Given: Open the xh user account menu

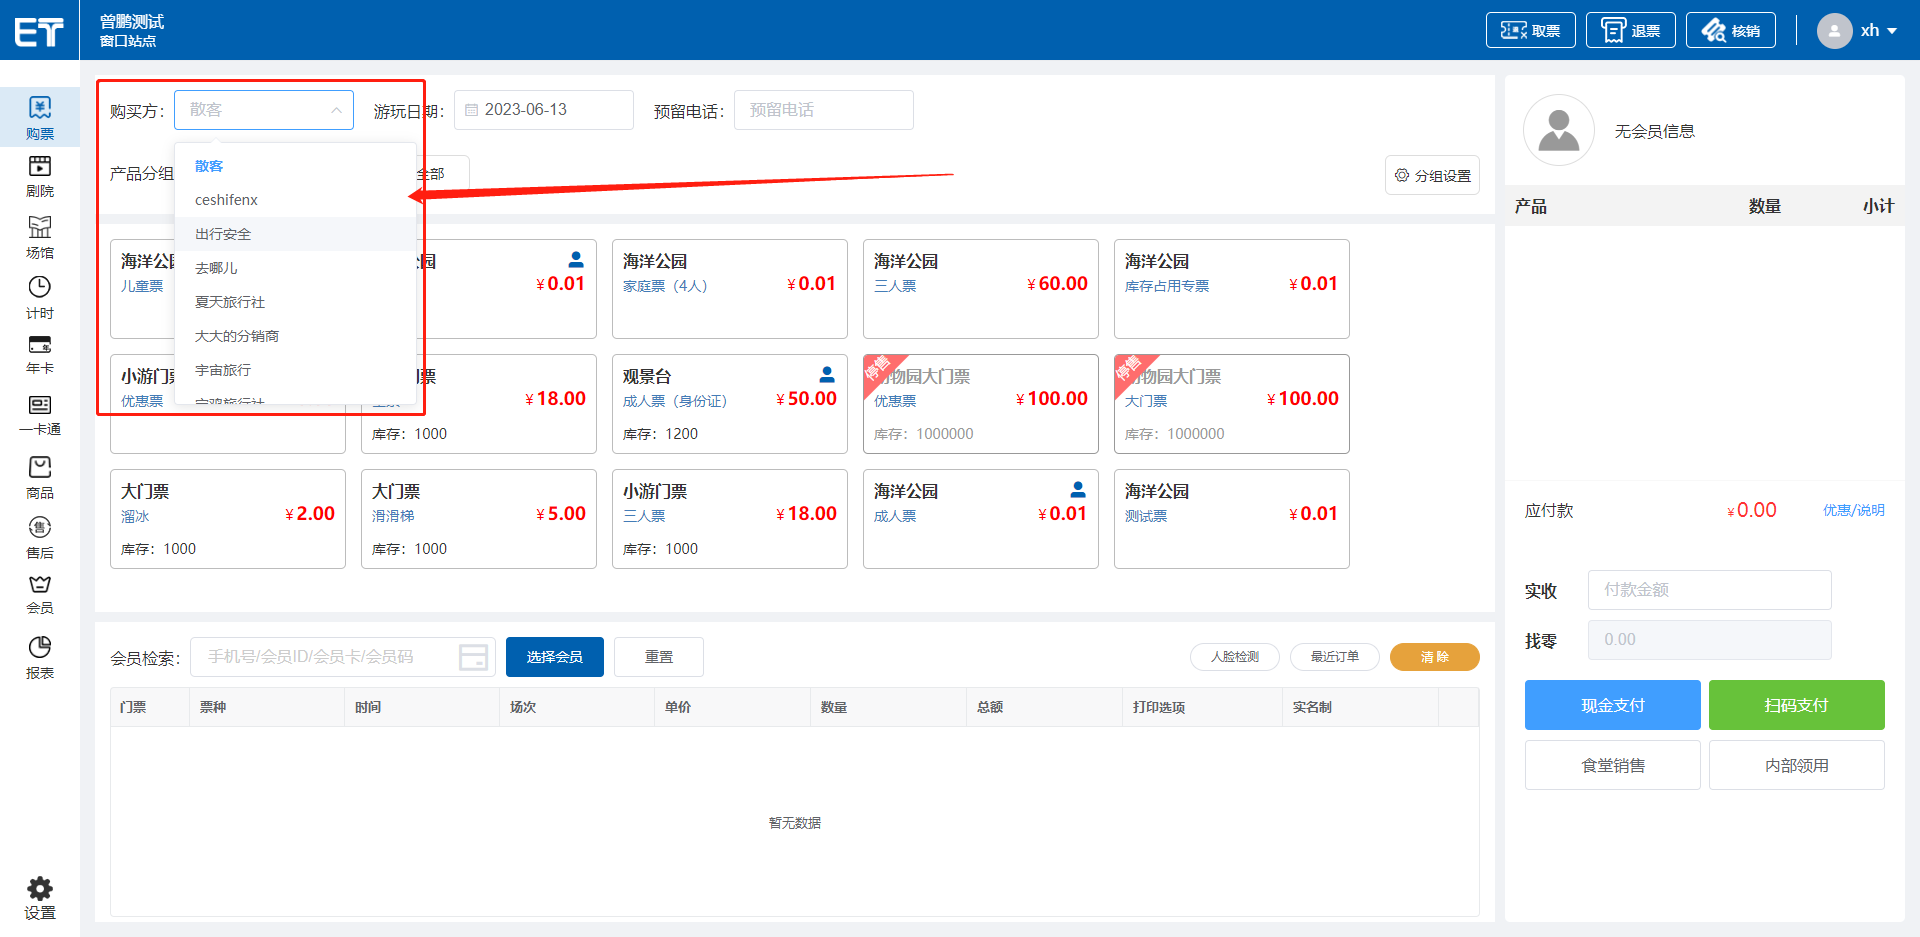Looking at the screenshot, I should [x=1857, y=31].
